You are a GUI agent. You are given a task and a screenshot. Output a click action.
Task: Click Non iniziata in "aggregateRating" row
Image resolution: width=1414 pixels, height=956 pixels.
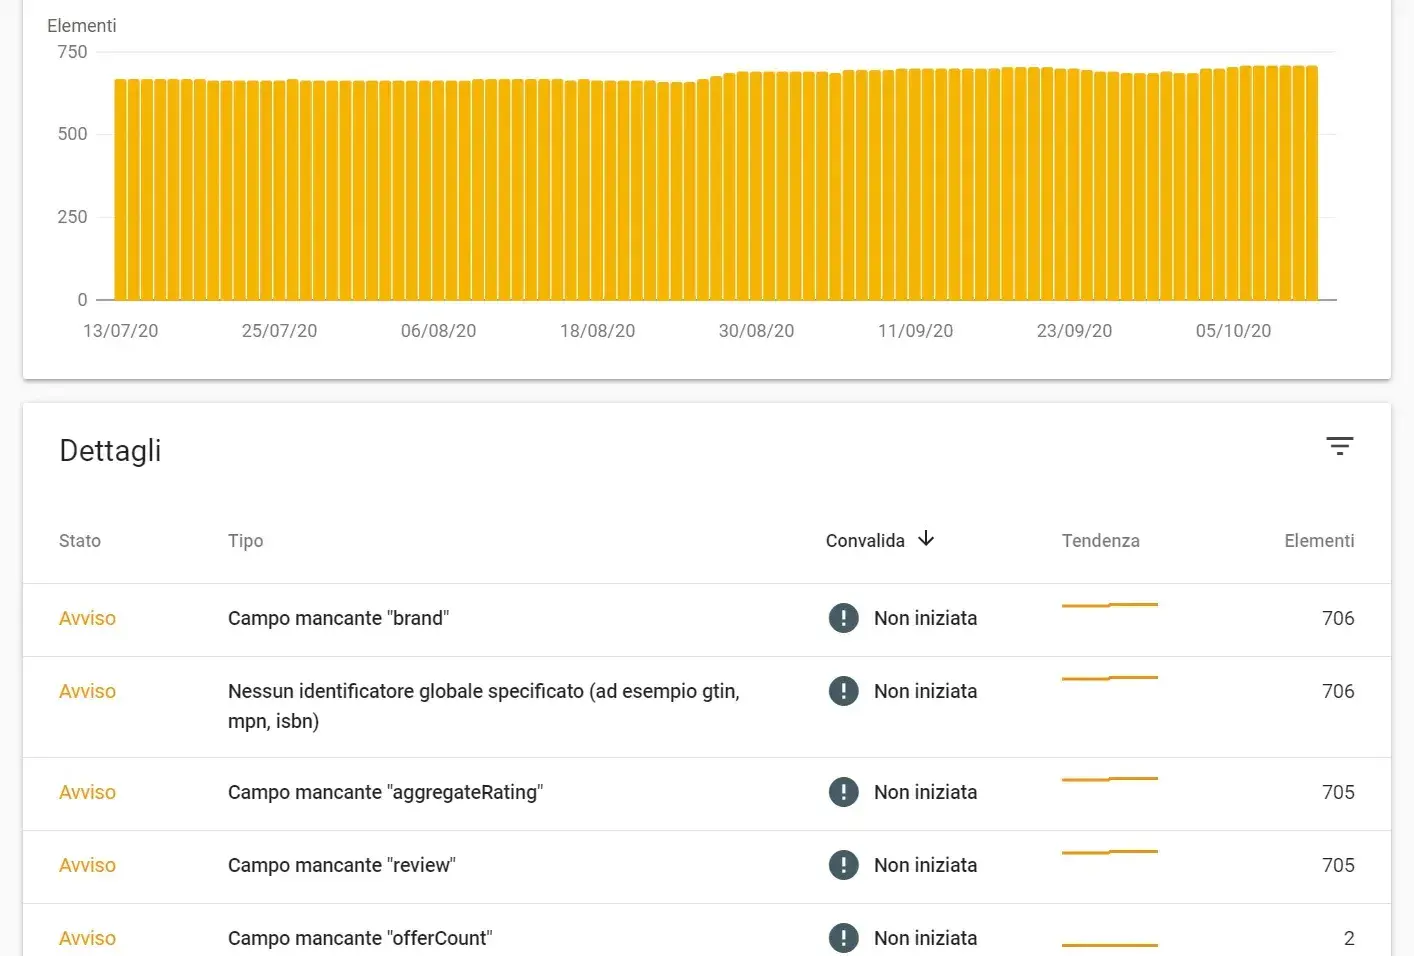click(x=925, y=792)
